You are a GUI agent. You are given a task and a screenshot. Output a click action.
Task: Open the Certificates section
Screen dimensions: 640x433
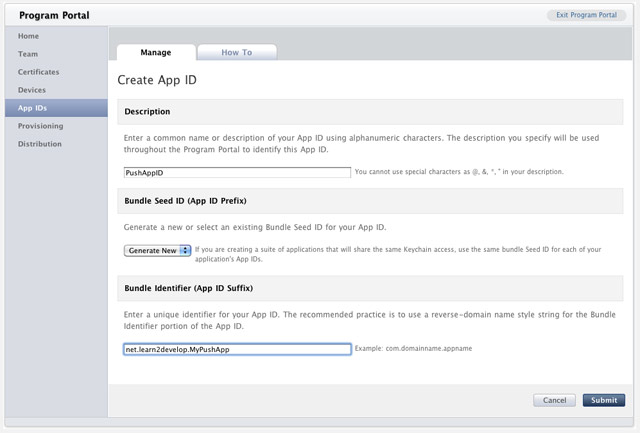(x=38, y=72)
